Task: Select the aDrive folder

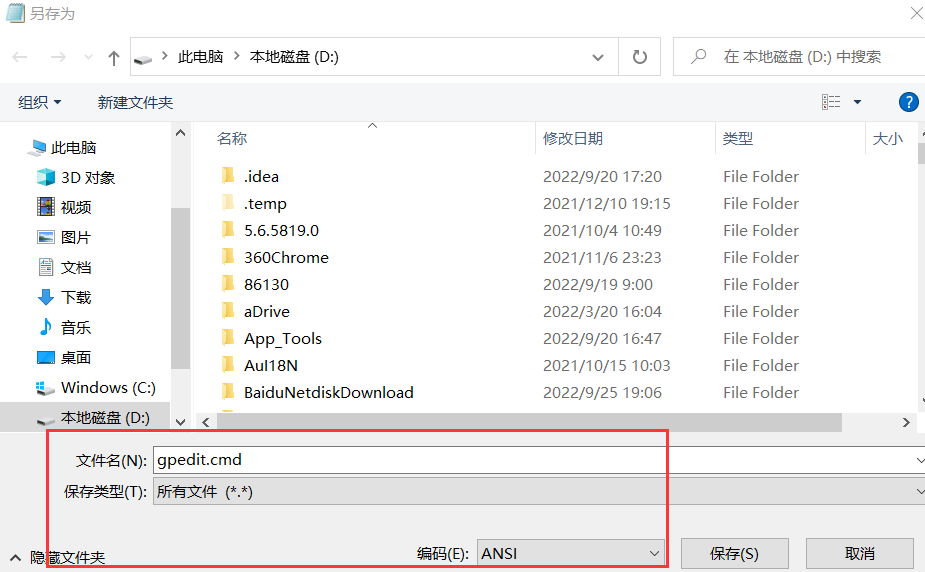Action: point(267,312)
